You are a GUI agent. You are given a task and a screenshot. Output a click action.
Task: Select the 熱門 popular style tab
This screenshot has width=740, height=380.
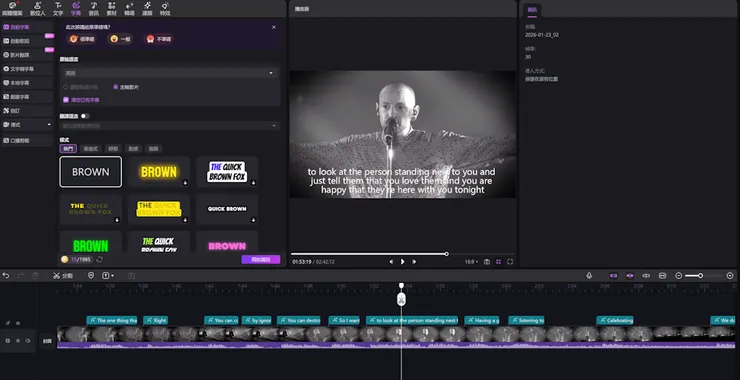pyautogui.click(x=68, y=149)
